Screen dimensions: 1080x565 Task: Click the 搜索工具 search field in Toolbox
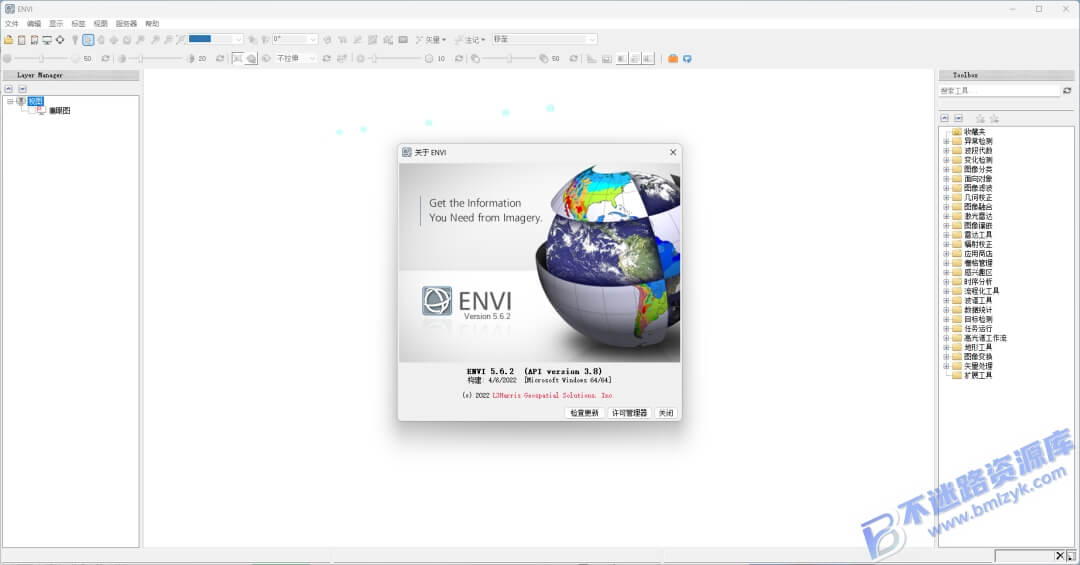coord(999,90)
